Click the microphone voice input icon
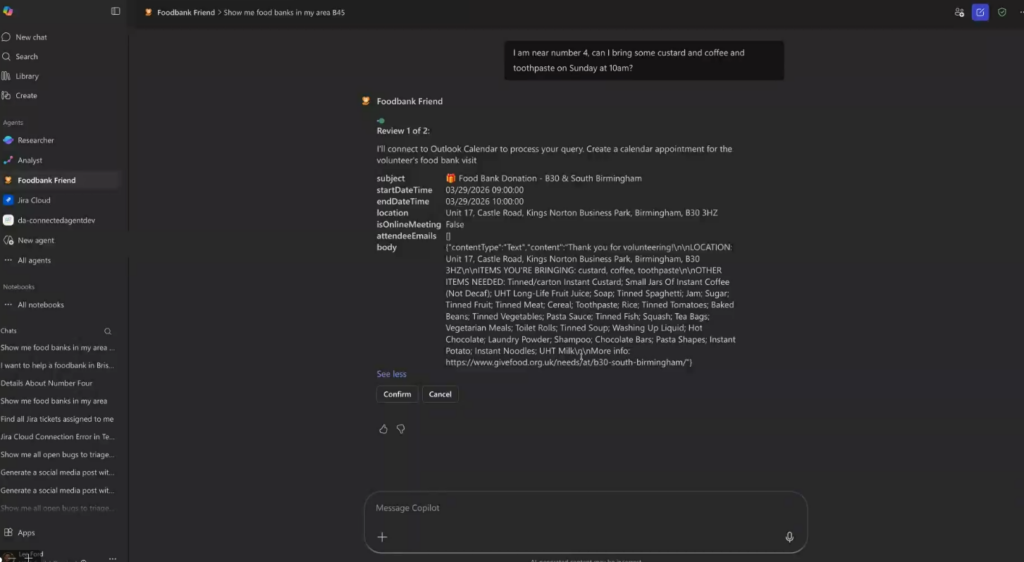The image size is (1024, 562). click(789, 537)
